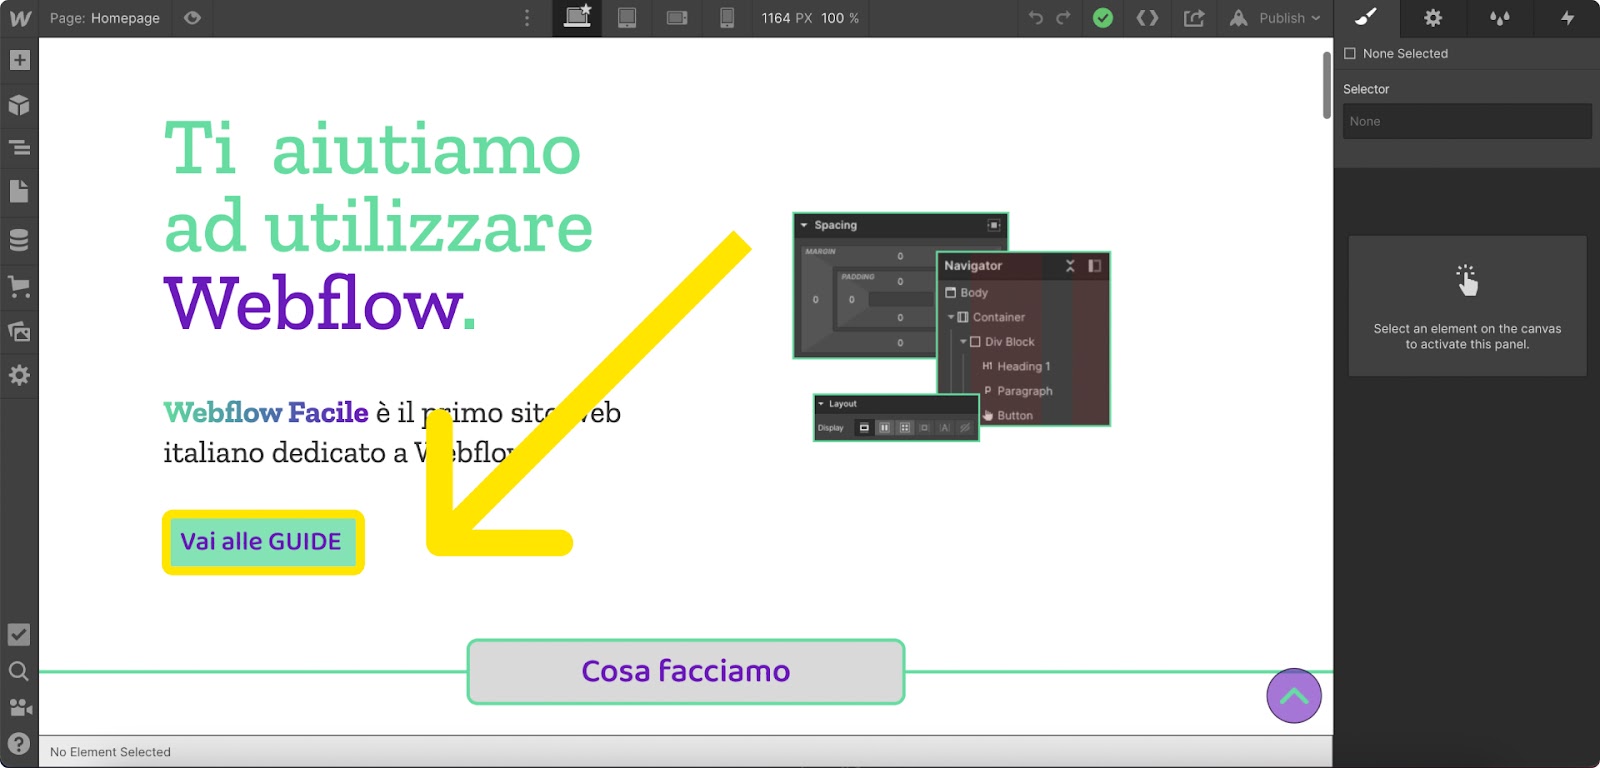1600x768 pixels.
Task: Click the green saved status checkmark
Action: tap(1103, 18)
